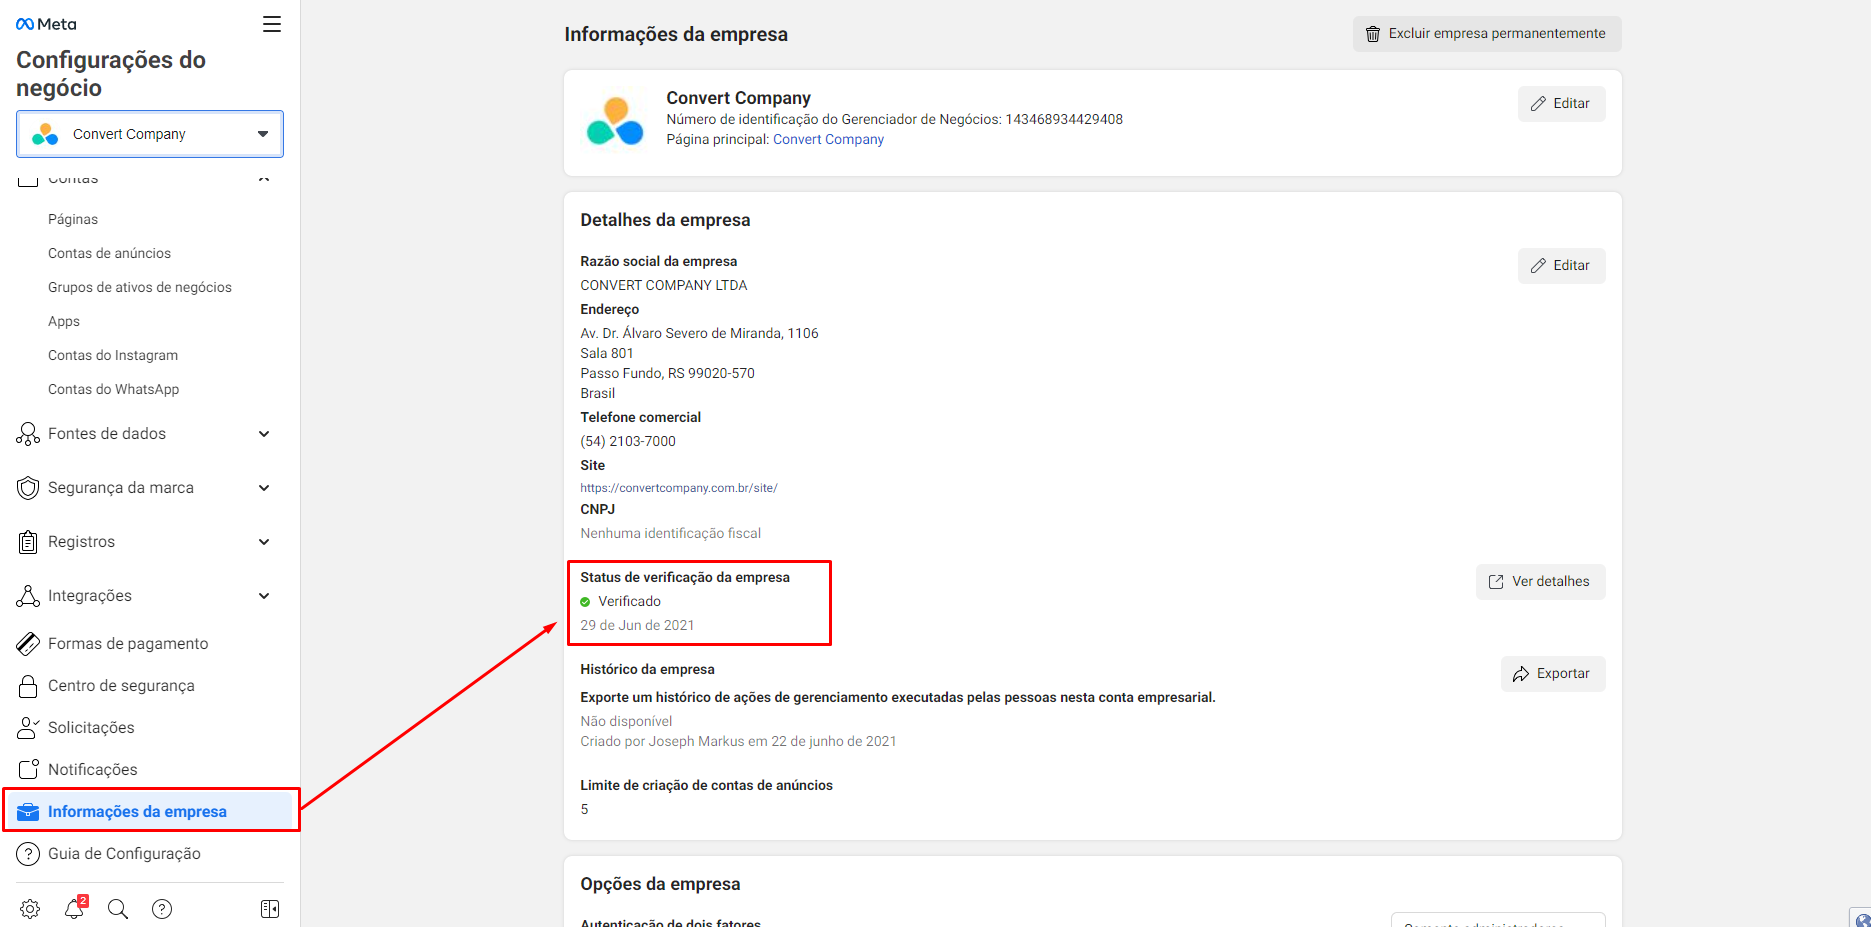Click the Passo Fundo, RS 99020-570 line
The height and width of the screenshot is (927, 1871).
(667, 374)
